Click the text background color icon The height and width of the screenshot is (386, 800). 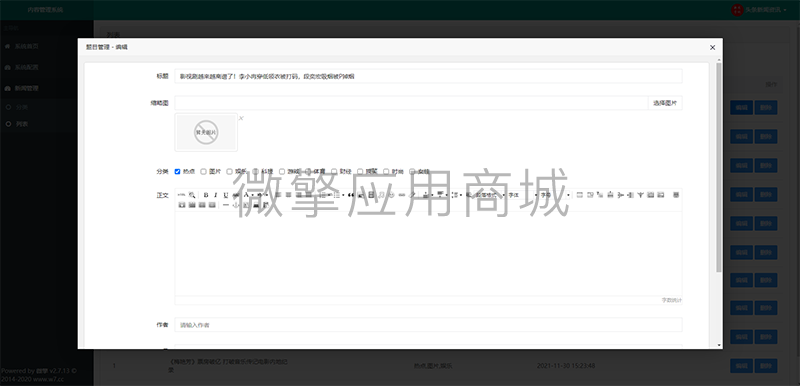pyautogui.click(x=259, y=195)
